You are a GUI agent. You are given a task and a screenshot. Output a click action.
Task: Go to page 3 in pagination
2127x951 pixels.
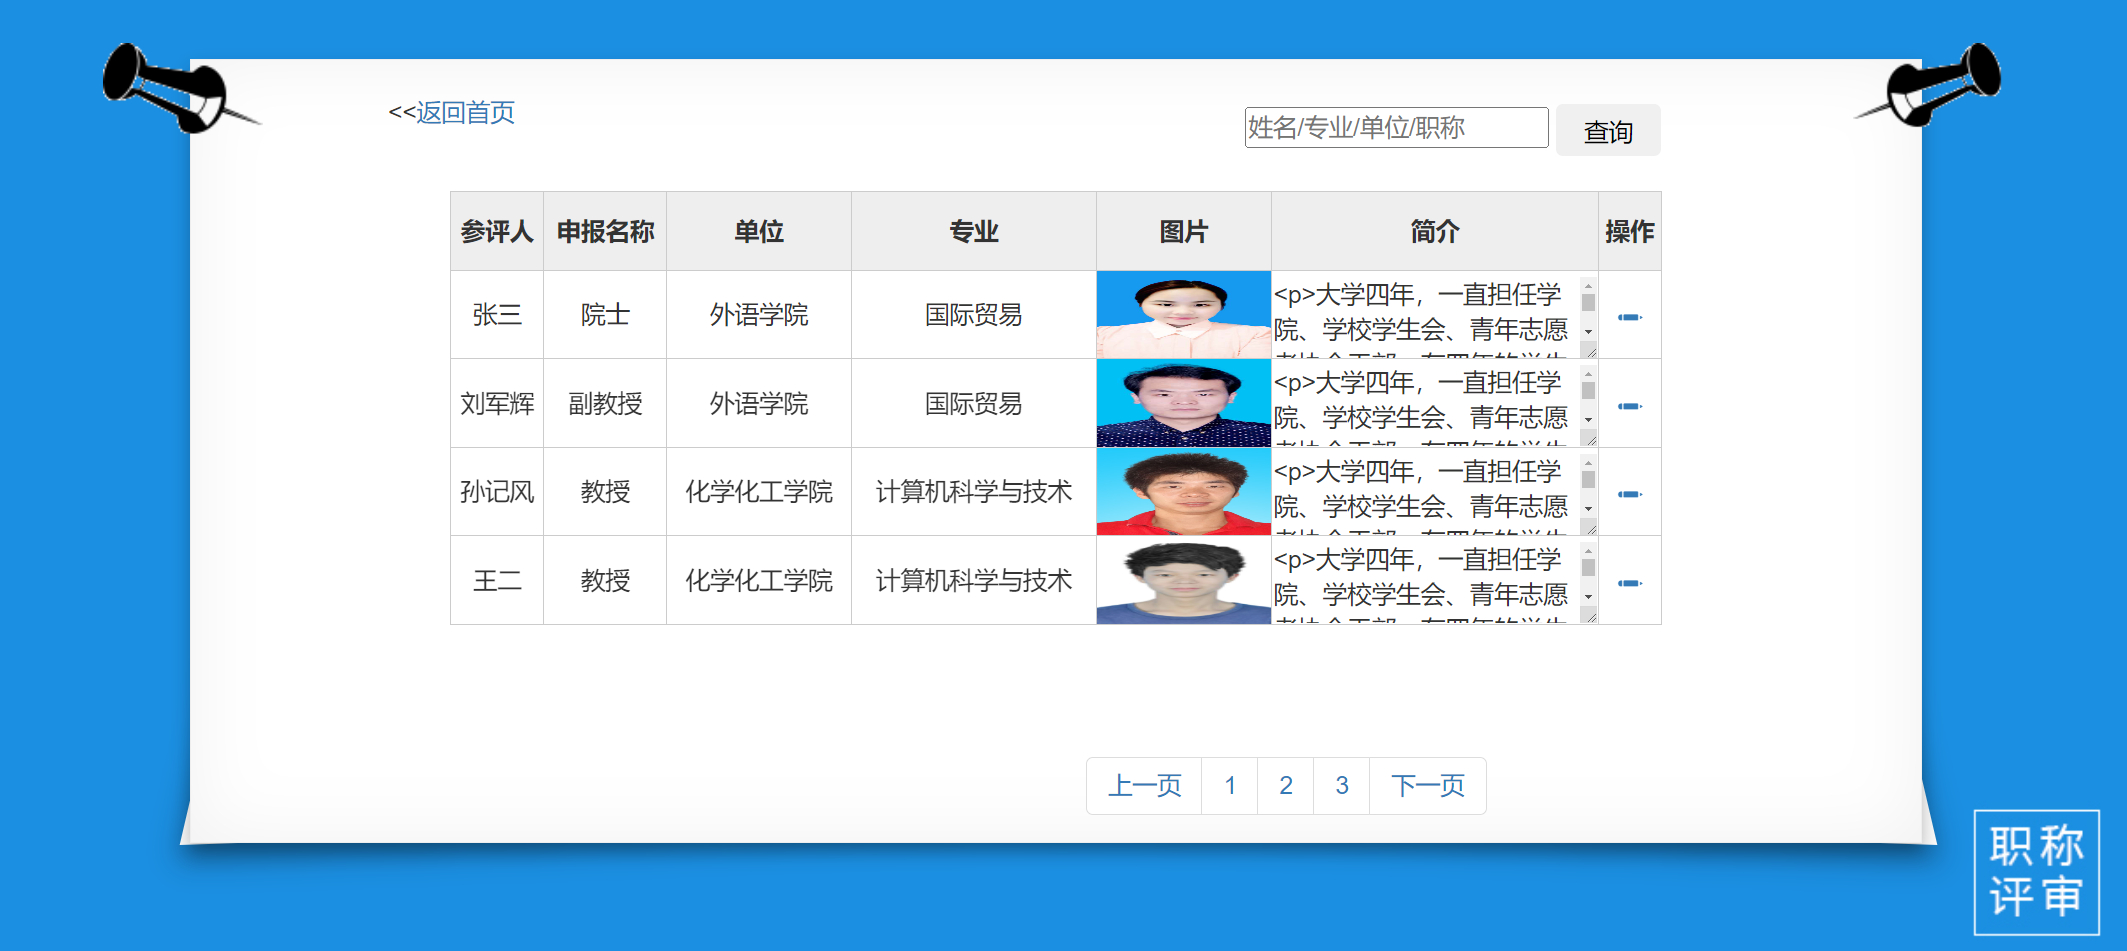click(1341, 786)
